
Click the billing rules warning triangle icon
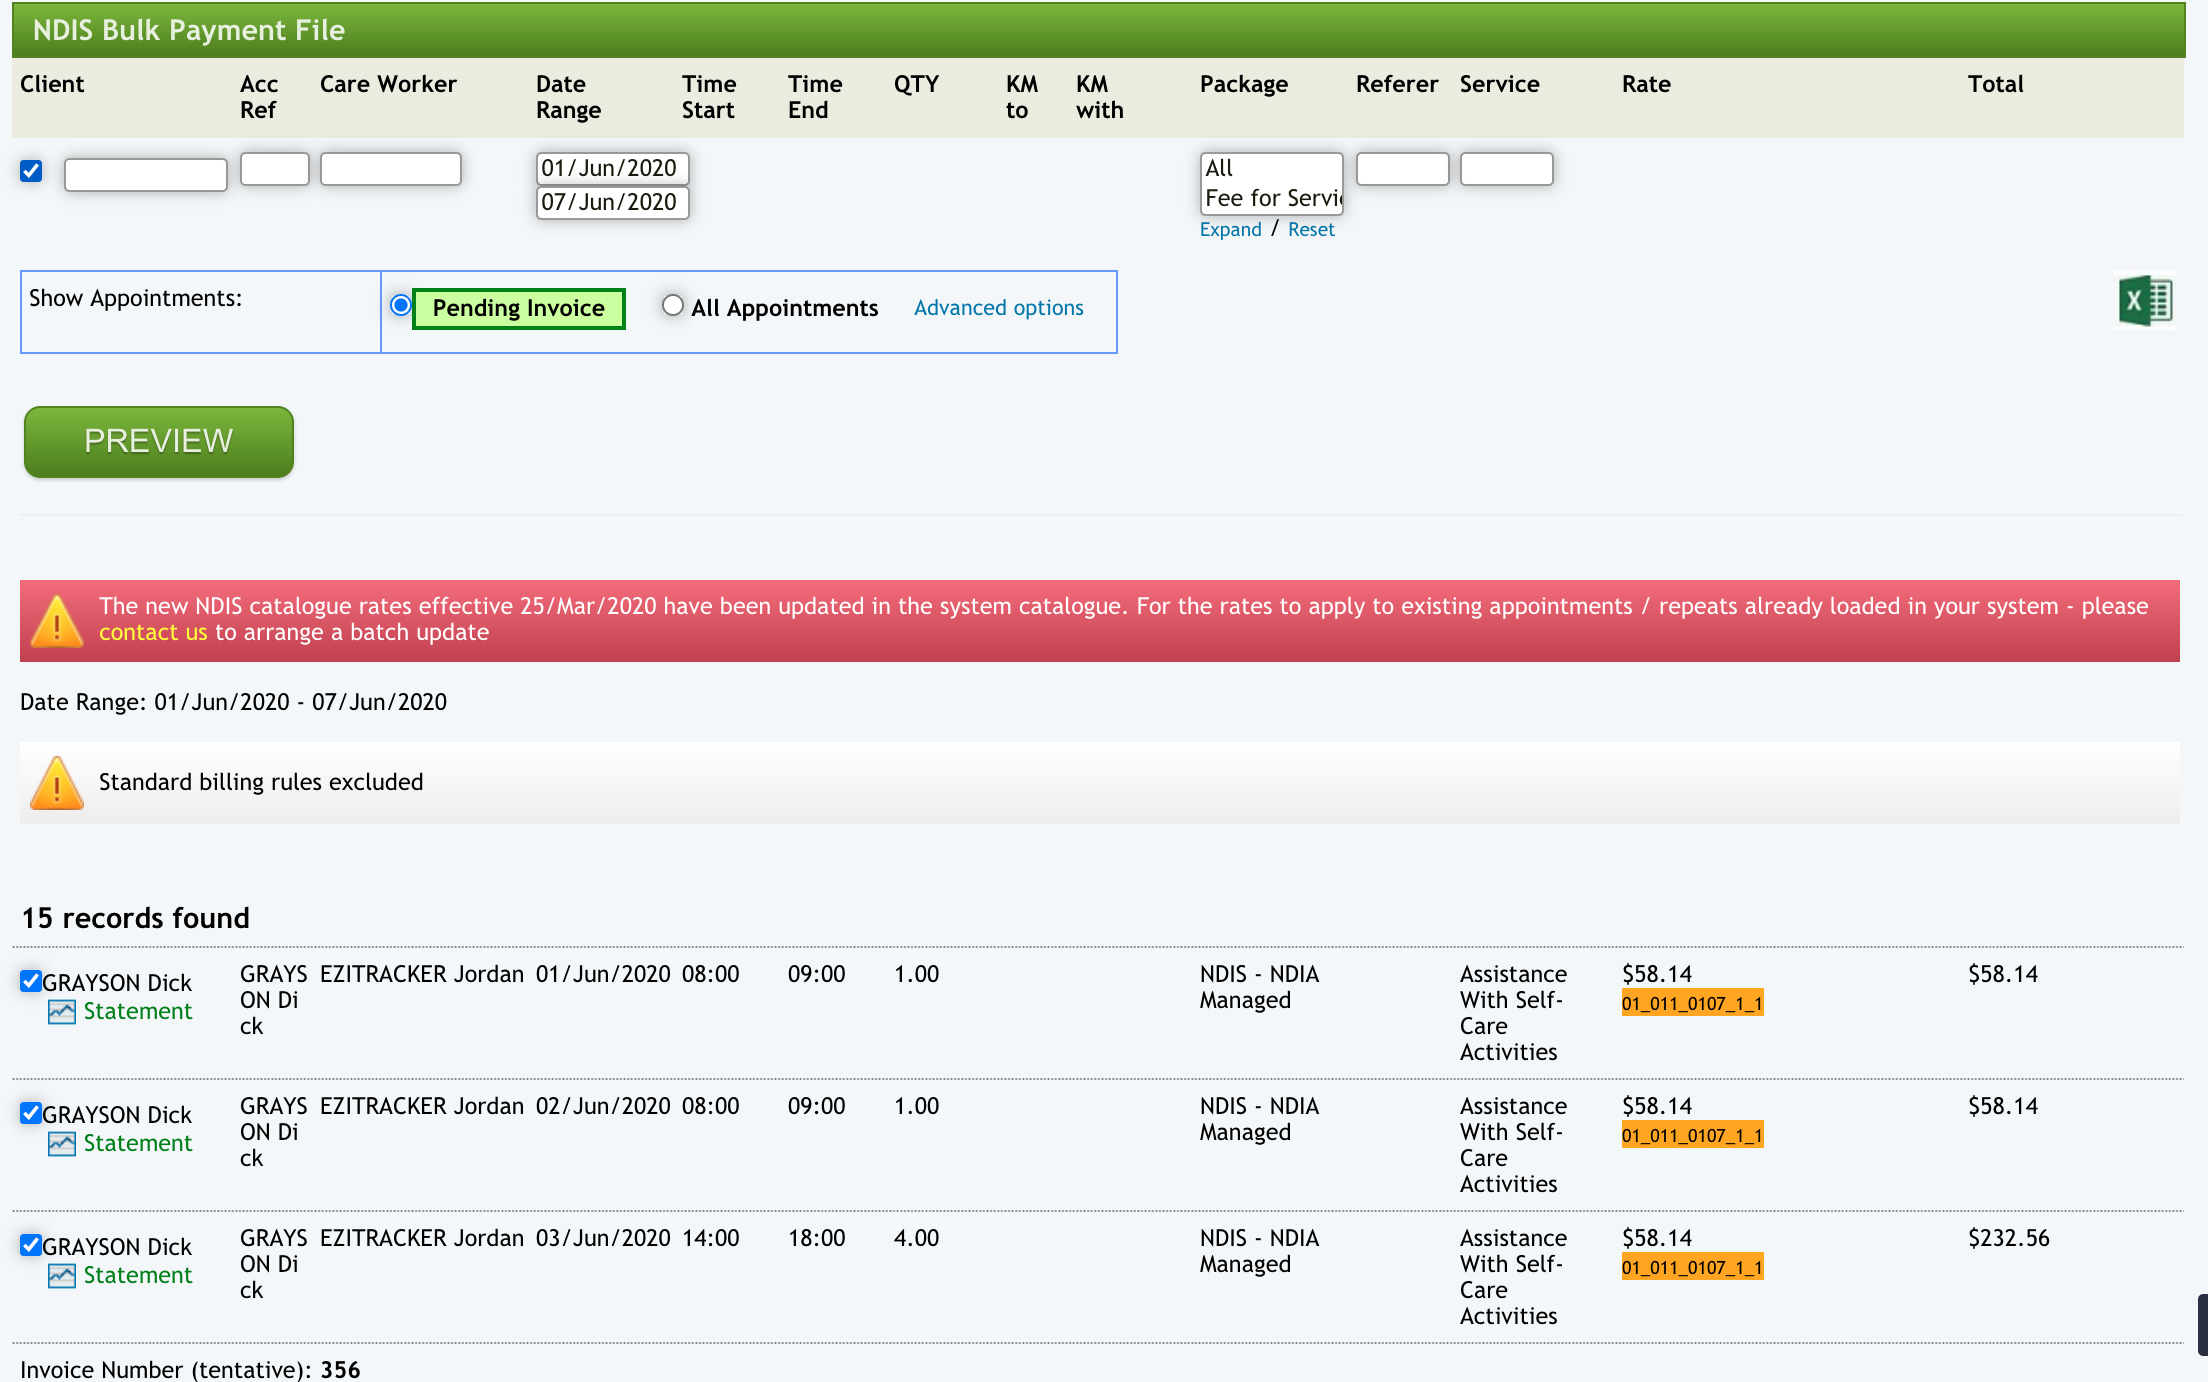pos(57,783)
